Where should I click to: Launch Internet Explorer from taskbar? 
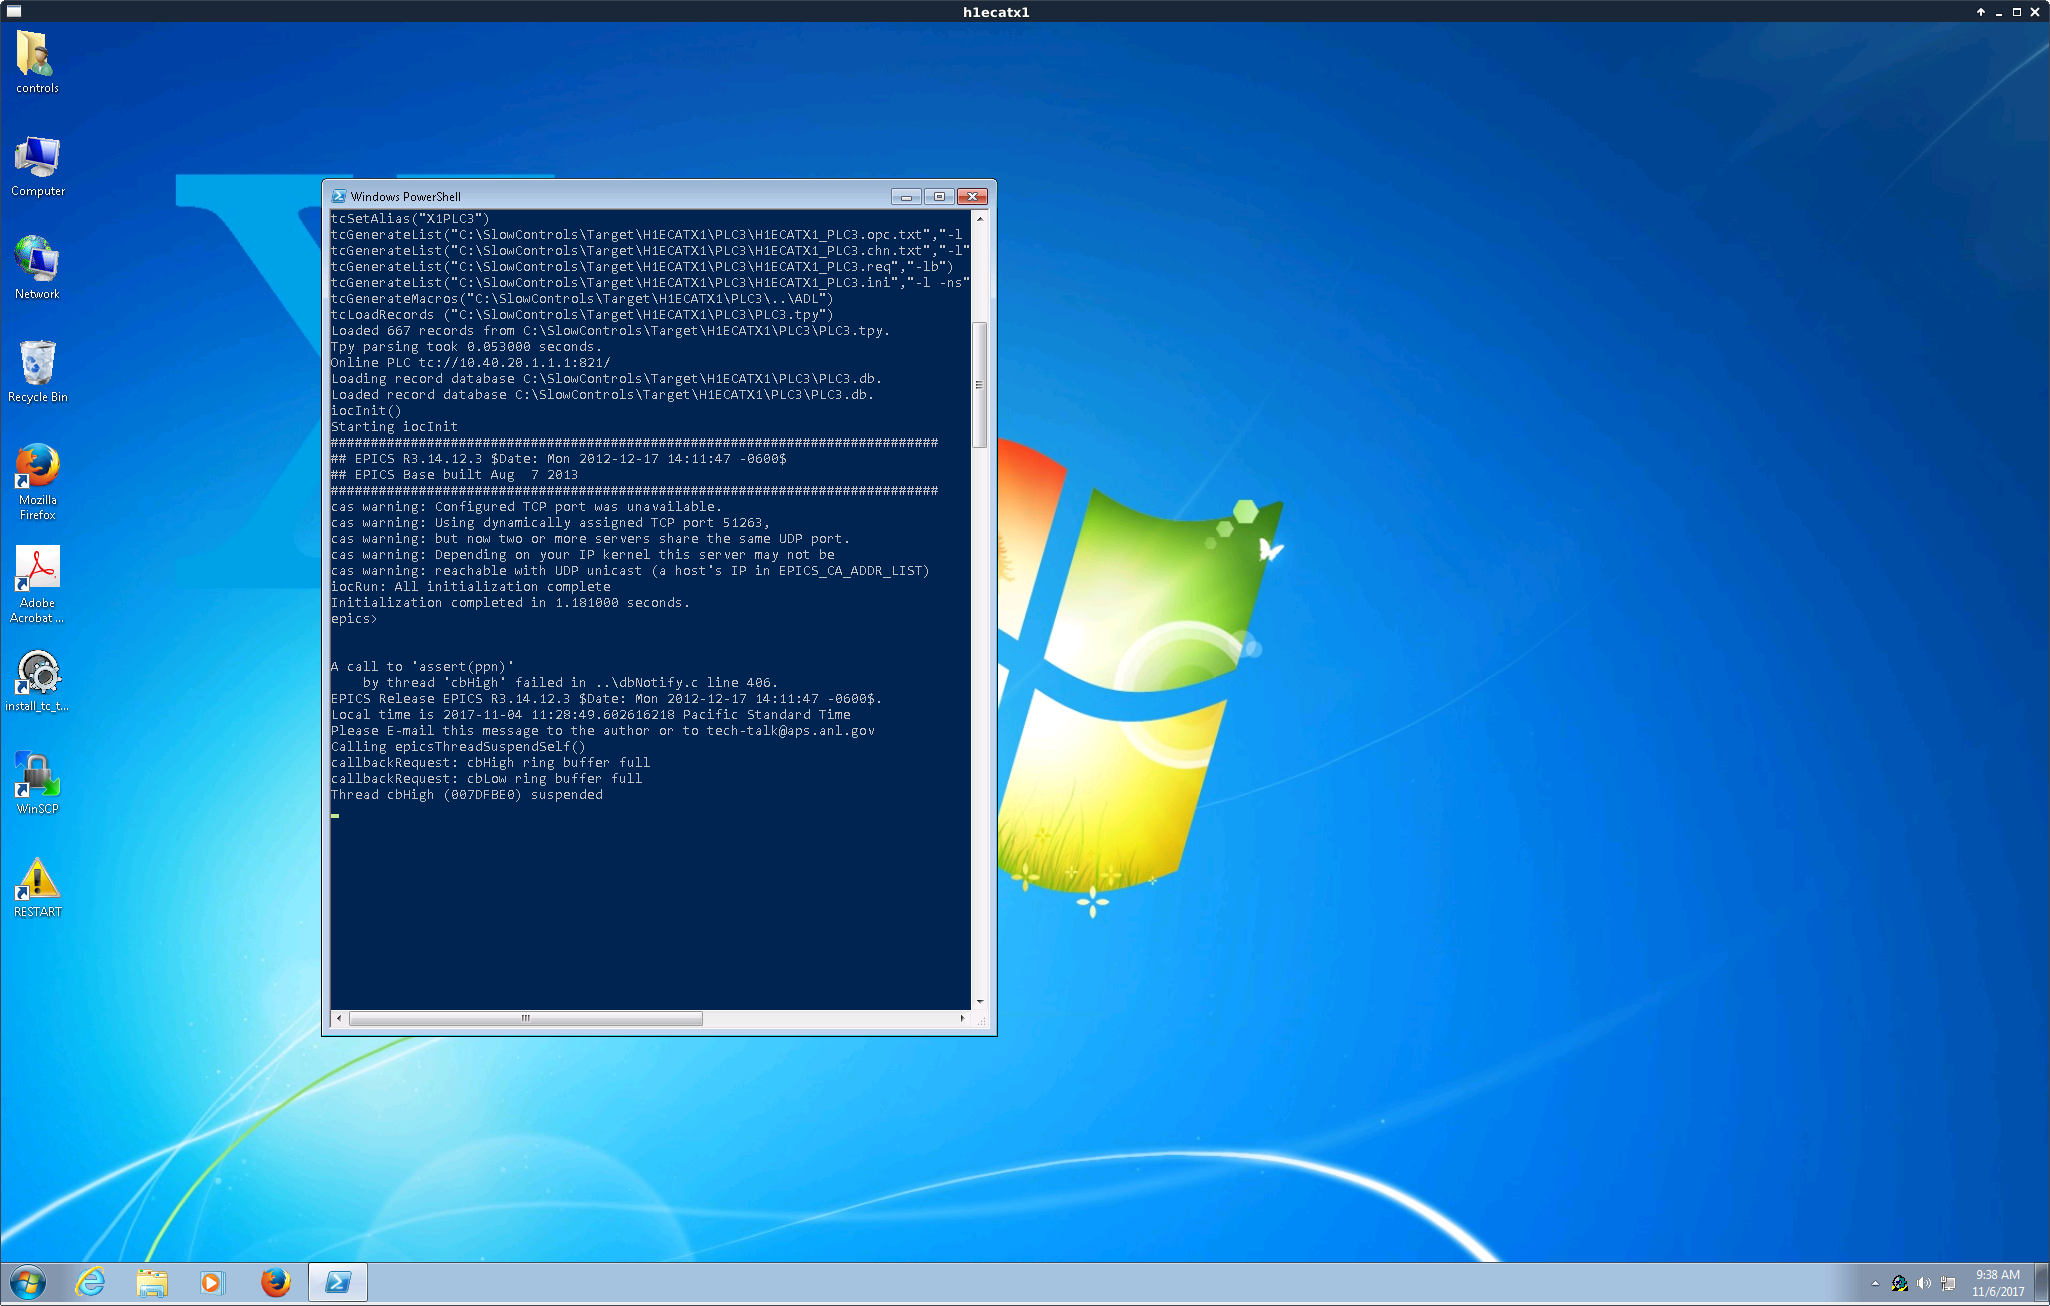(x=91, y=1282)
